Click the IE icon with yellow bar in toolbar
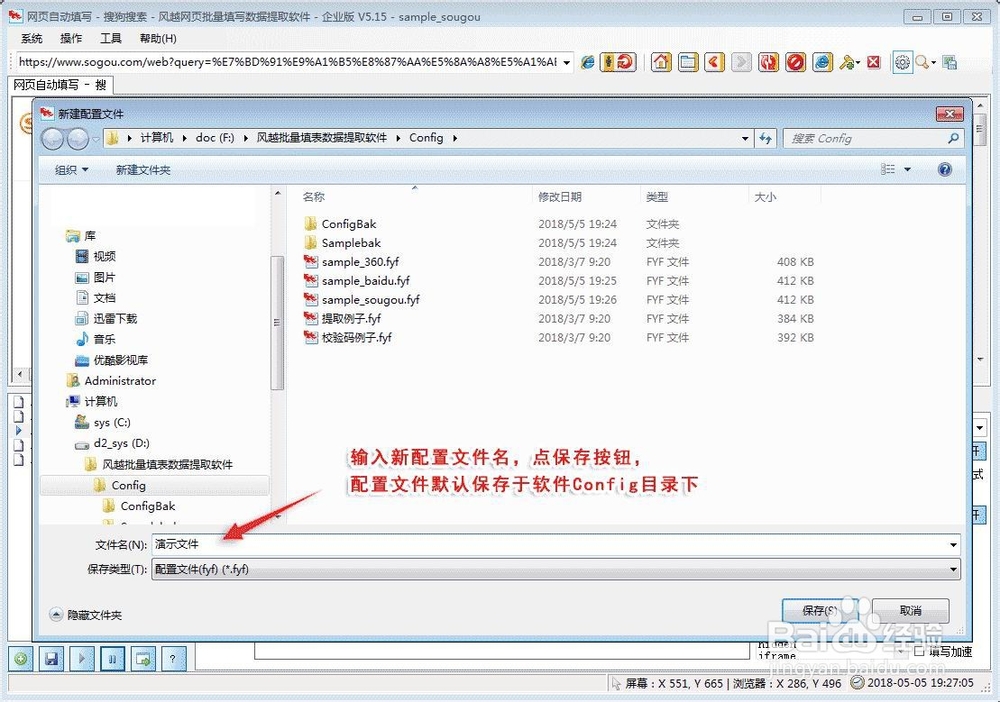 tap(822, 62)
